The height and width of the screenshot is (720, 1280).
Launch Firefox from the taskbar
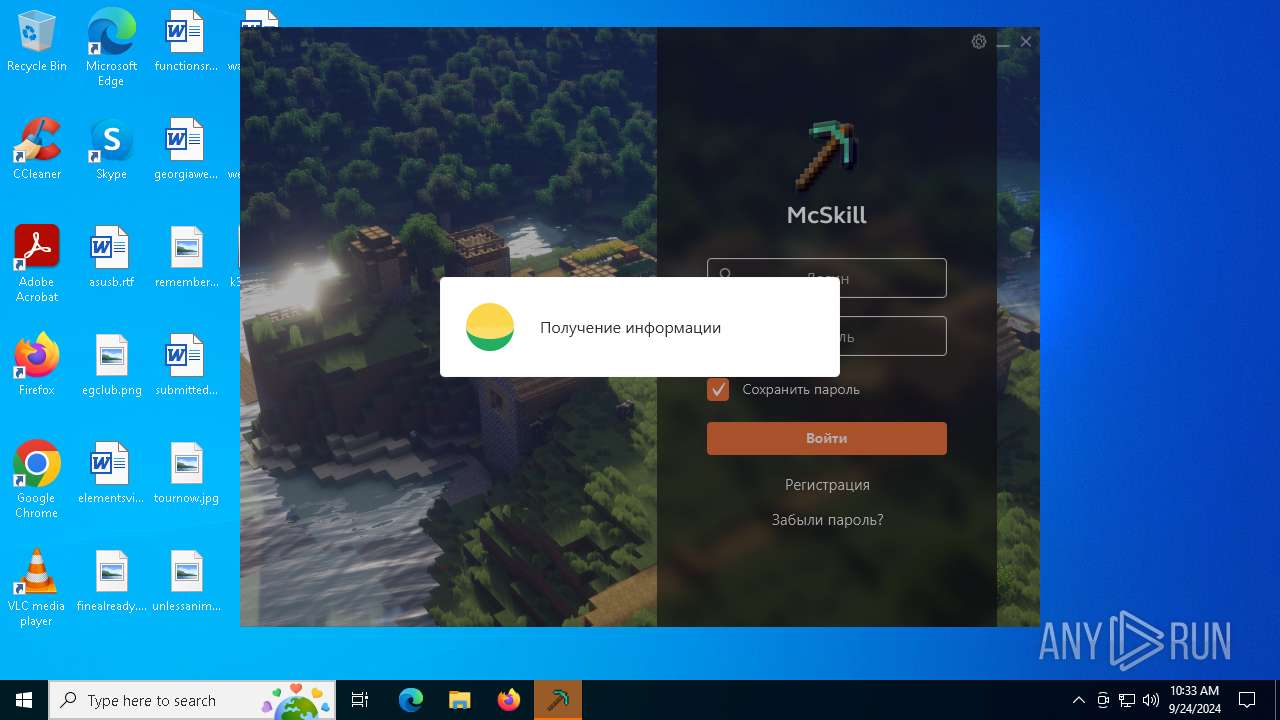[x=508, y=700]
